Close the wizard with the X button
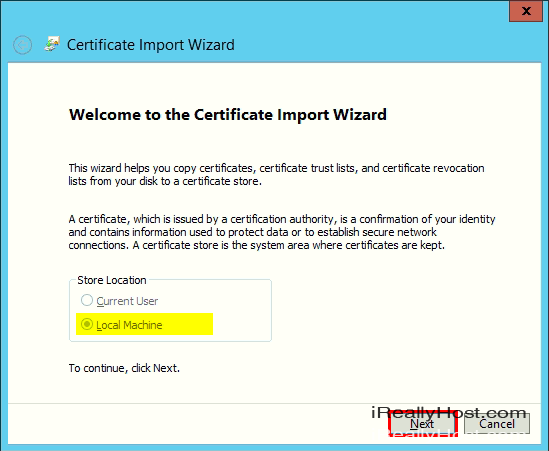549x451 pixels. [526, 11]
